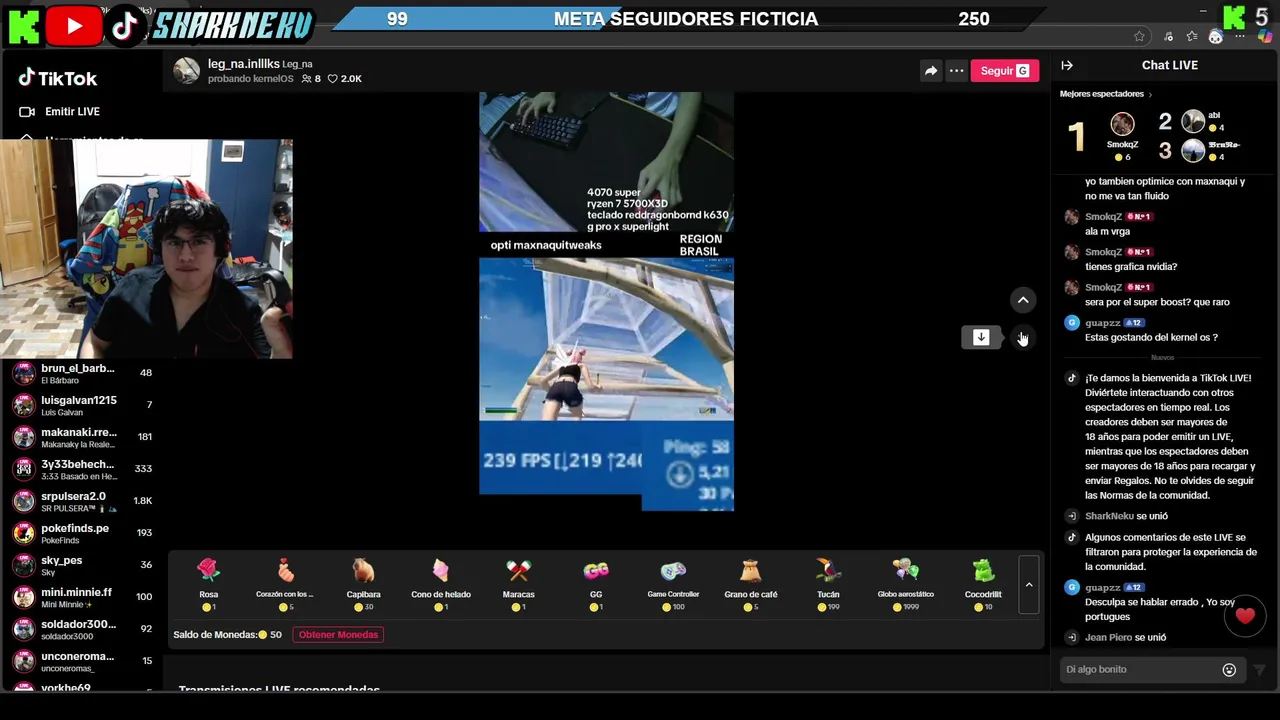Tap the red heart like button
Viewport: 1280px width, 720px height.
tap(1245, 616)
